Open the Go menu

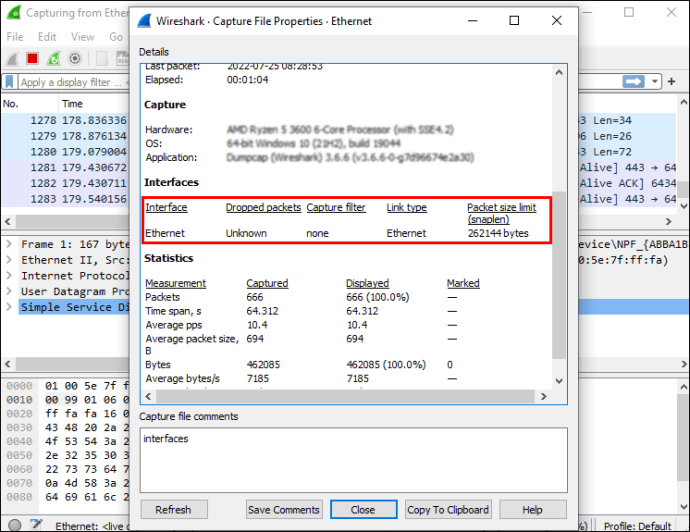pos(116,37)
